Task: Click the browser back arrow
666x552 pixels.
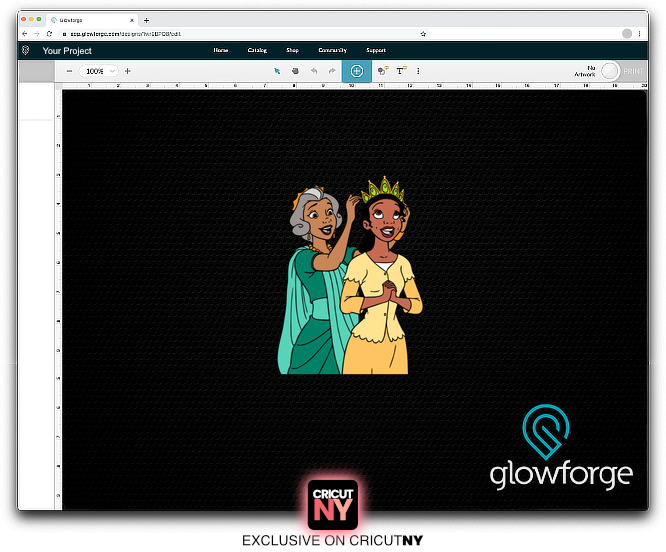Action: click(x=25, y=34)
